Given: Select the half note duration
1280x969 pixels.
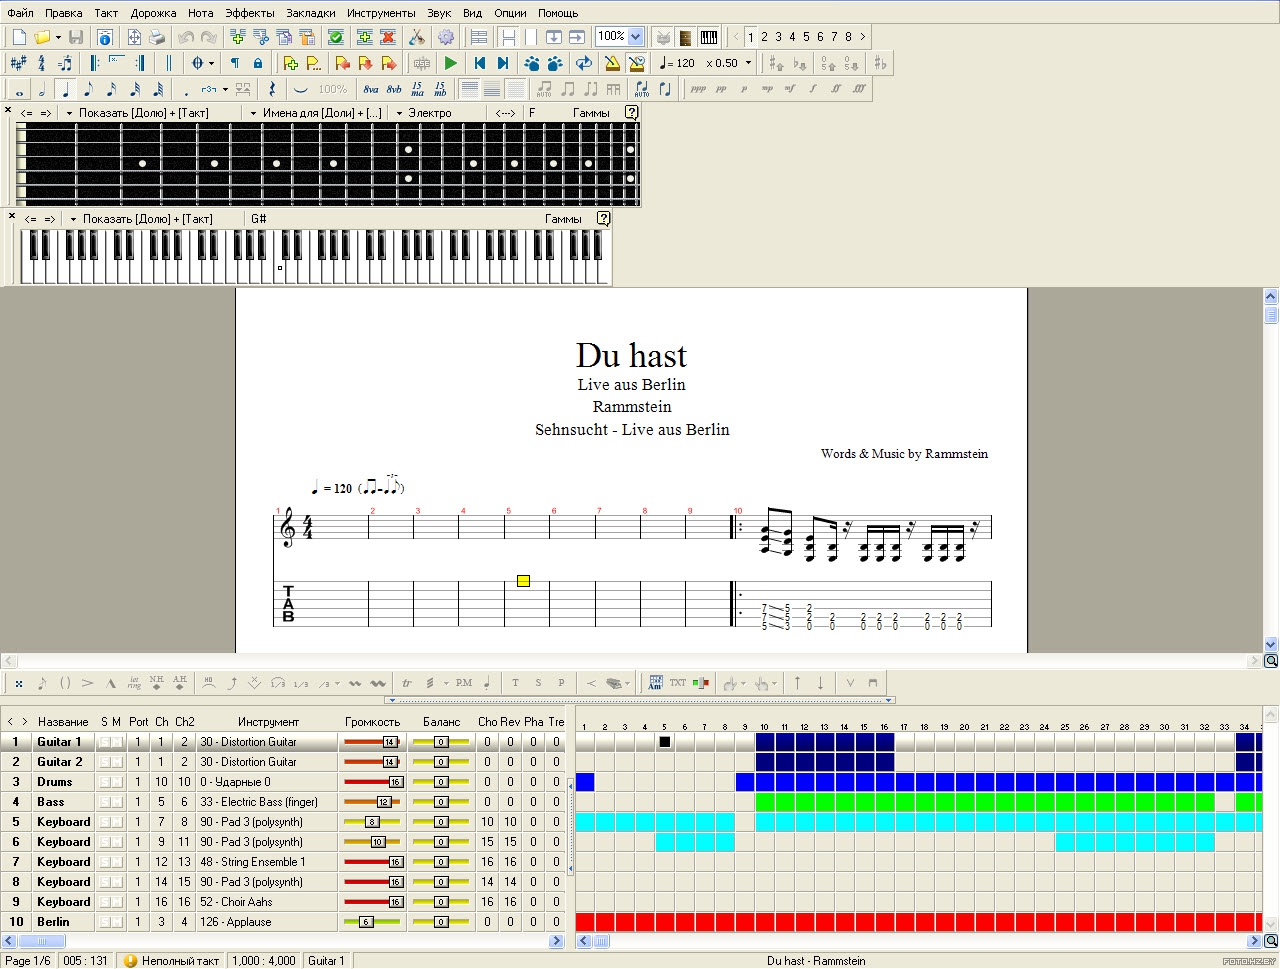Looking at the screenshot, I should pyautogui.click(x=42, y=89).
